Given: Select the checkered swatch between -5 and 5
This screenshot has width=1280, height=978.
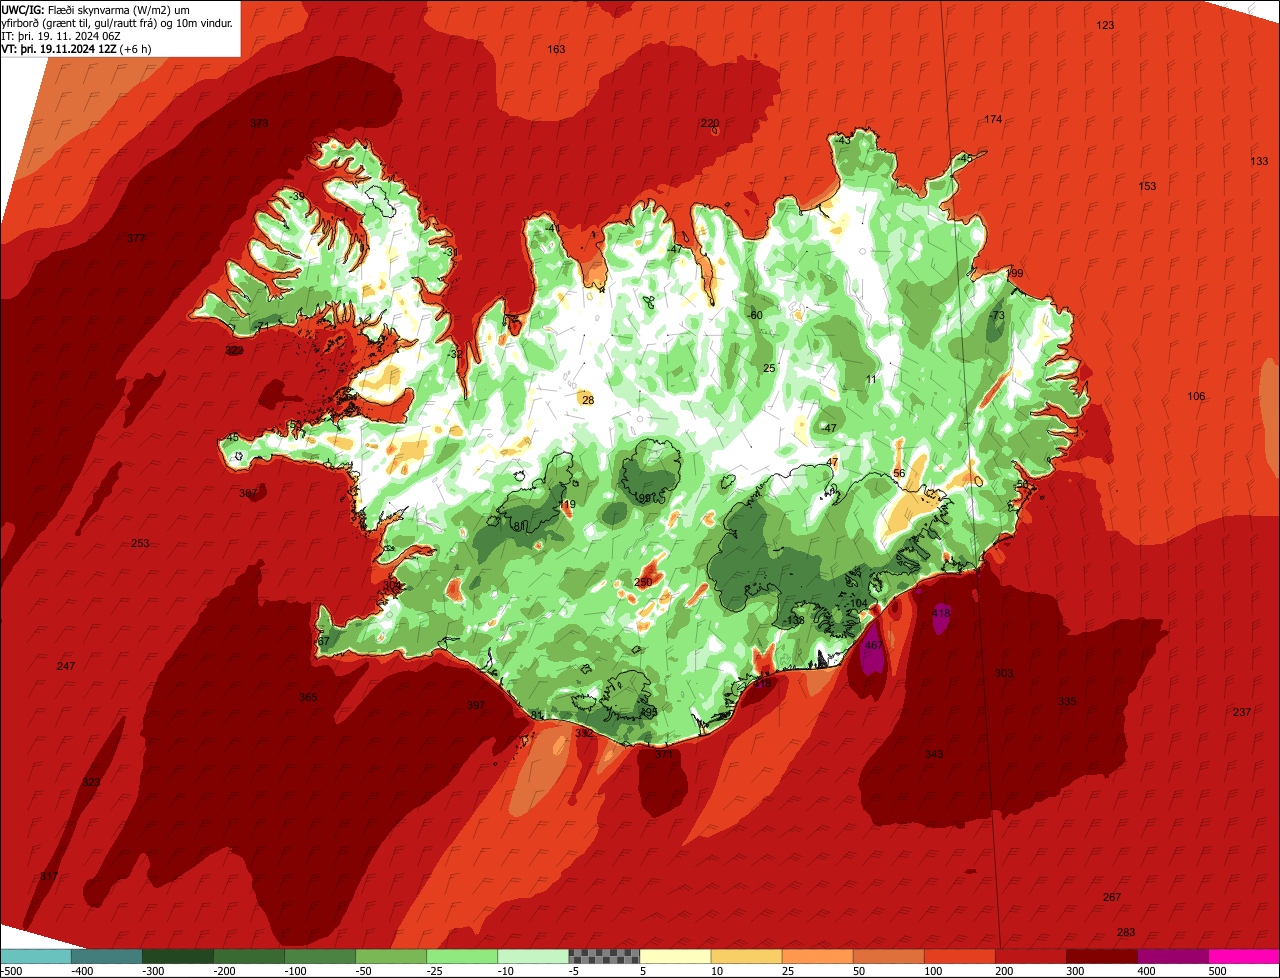Looking at the screenshot, I should (x=604, y=956).
